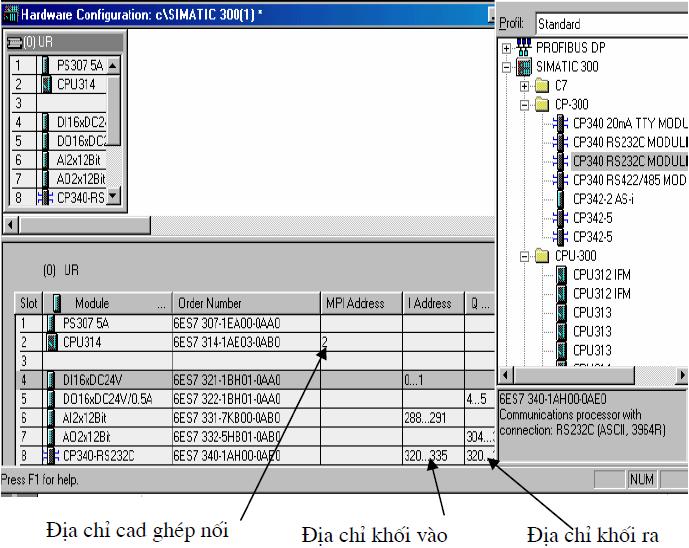This screenshot has height=548, width=689.
Task: Click the CP340-RS icon in rack slot 8
Action: [45, 198]
